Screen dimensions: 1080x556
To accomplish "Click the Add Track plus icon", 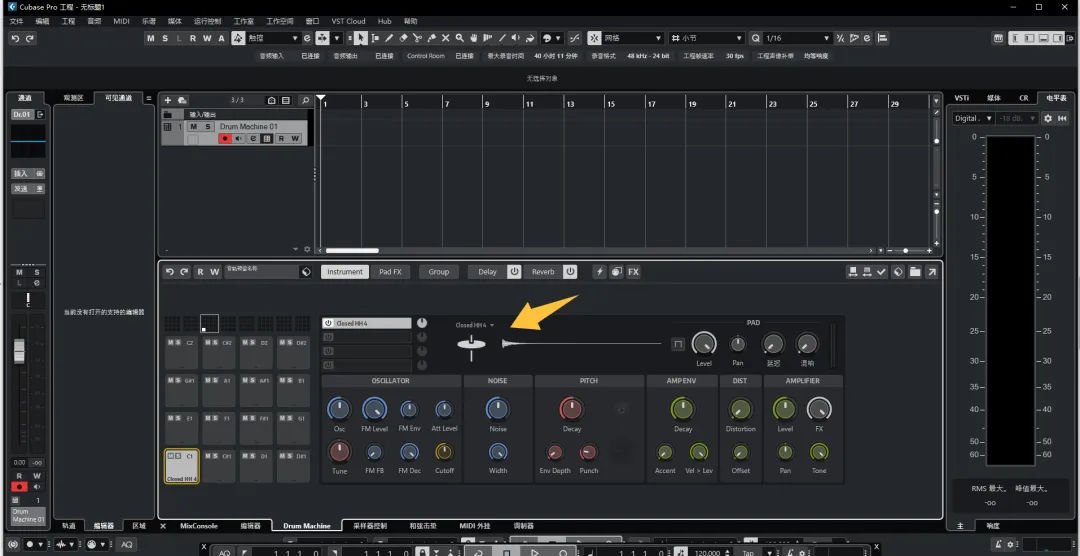I will [167, 101].
